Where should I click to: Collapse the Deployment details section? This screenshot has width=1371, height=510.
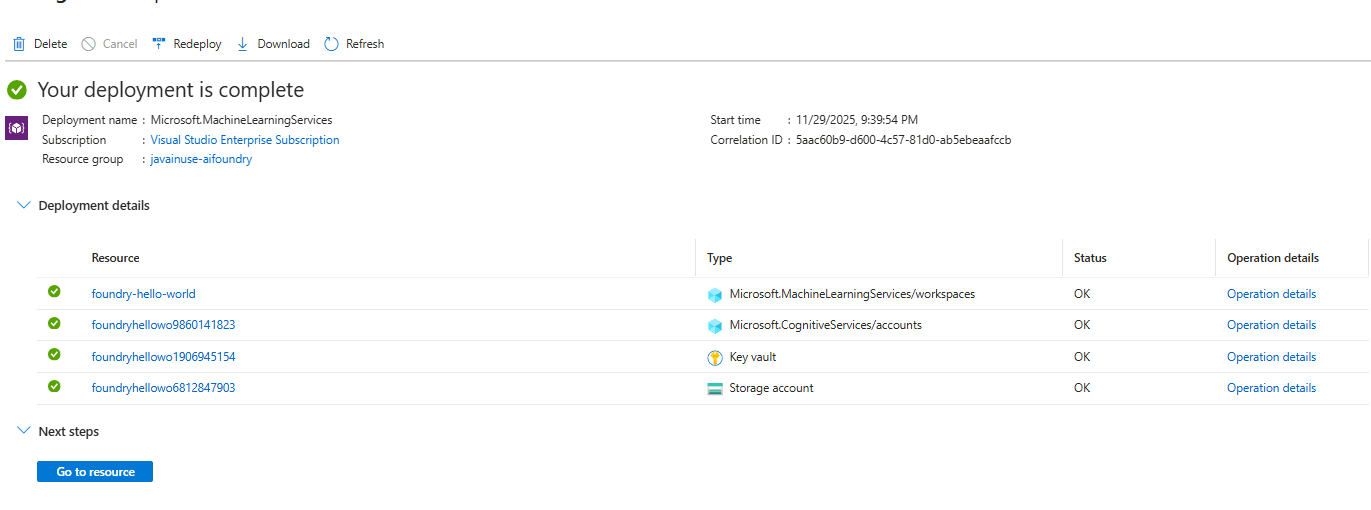click(x=25, y=205)
